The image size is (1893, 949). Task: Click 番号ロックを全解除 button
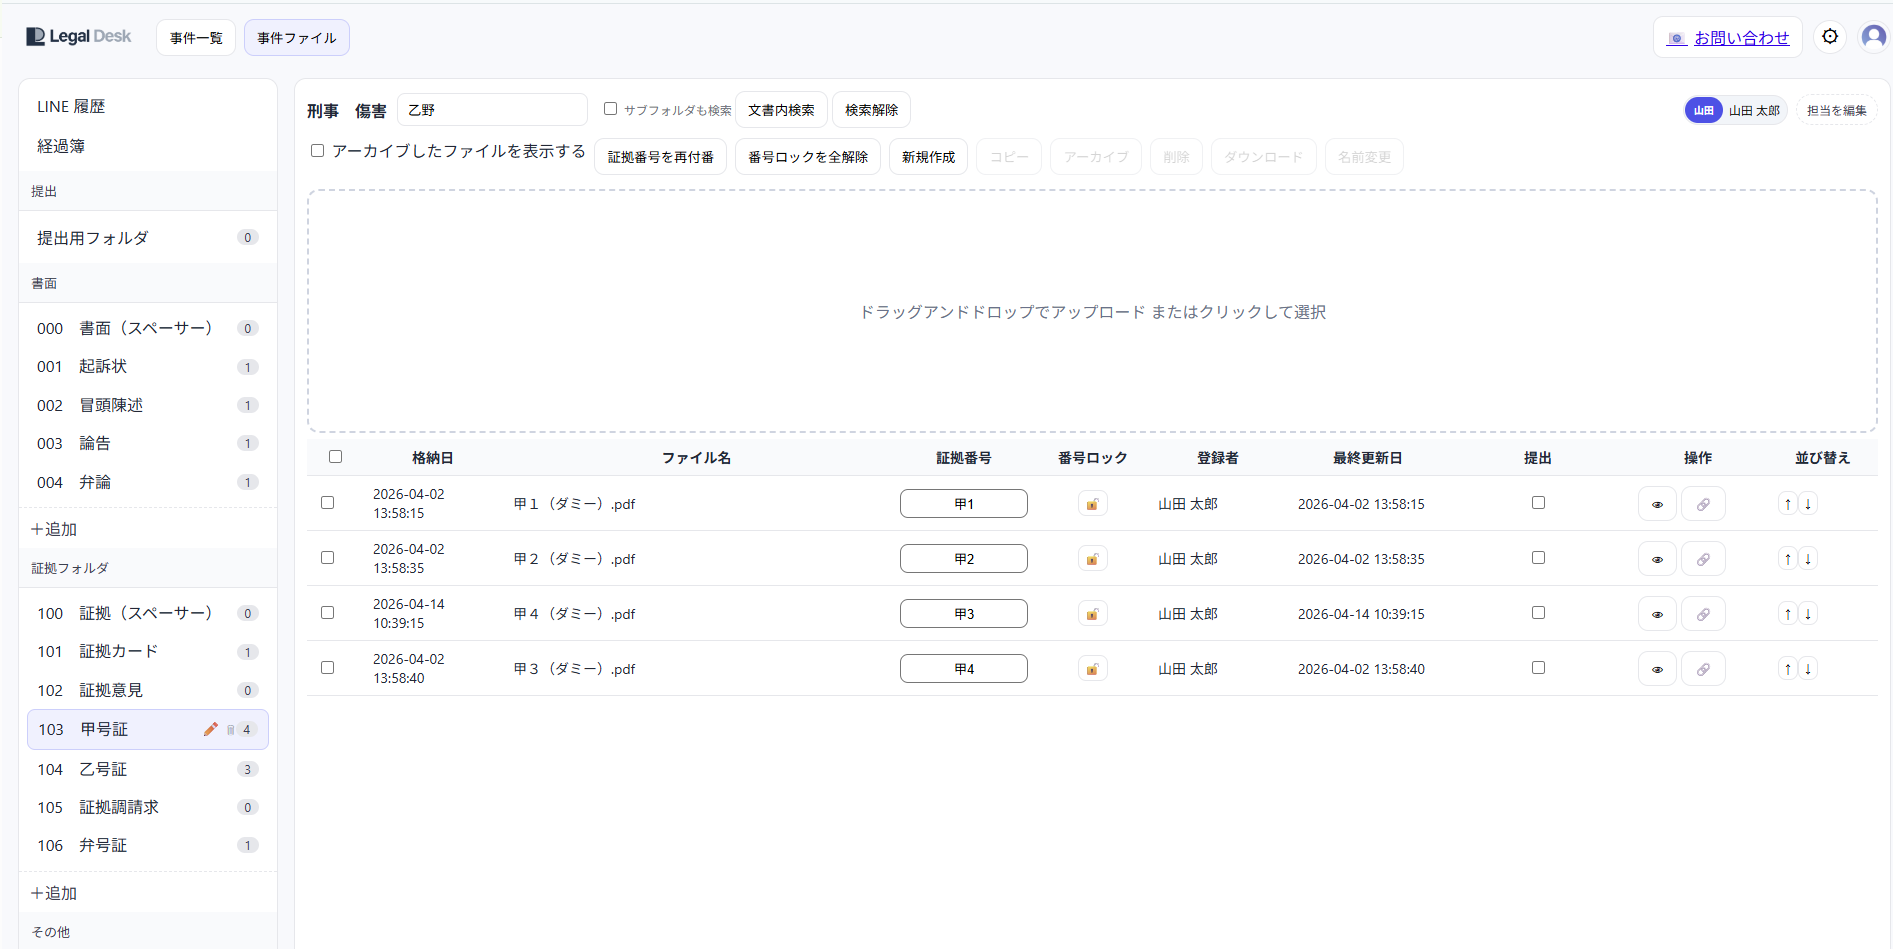point(808,157)
